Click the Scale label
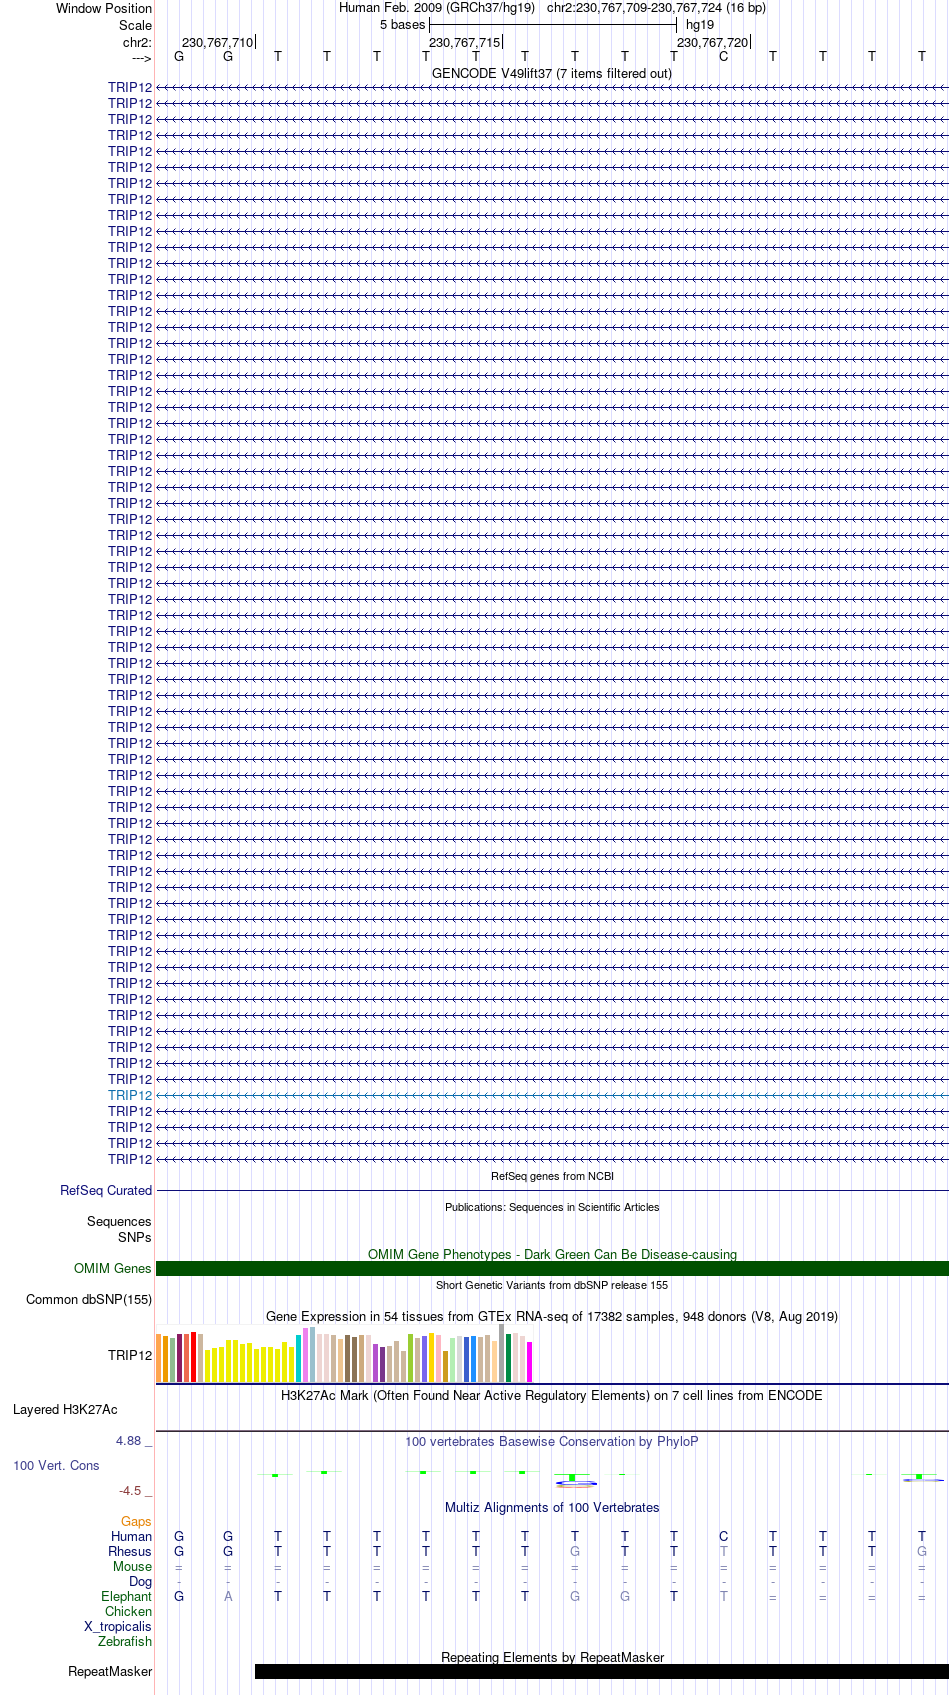This screenshot has width=950, height=1695. pyautogui.click(x=135, y=25)
